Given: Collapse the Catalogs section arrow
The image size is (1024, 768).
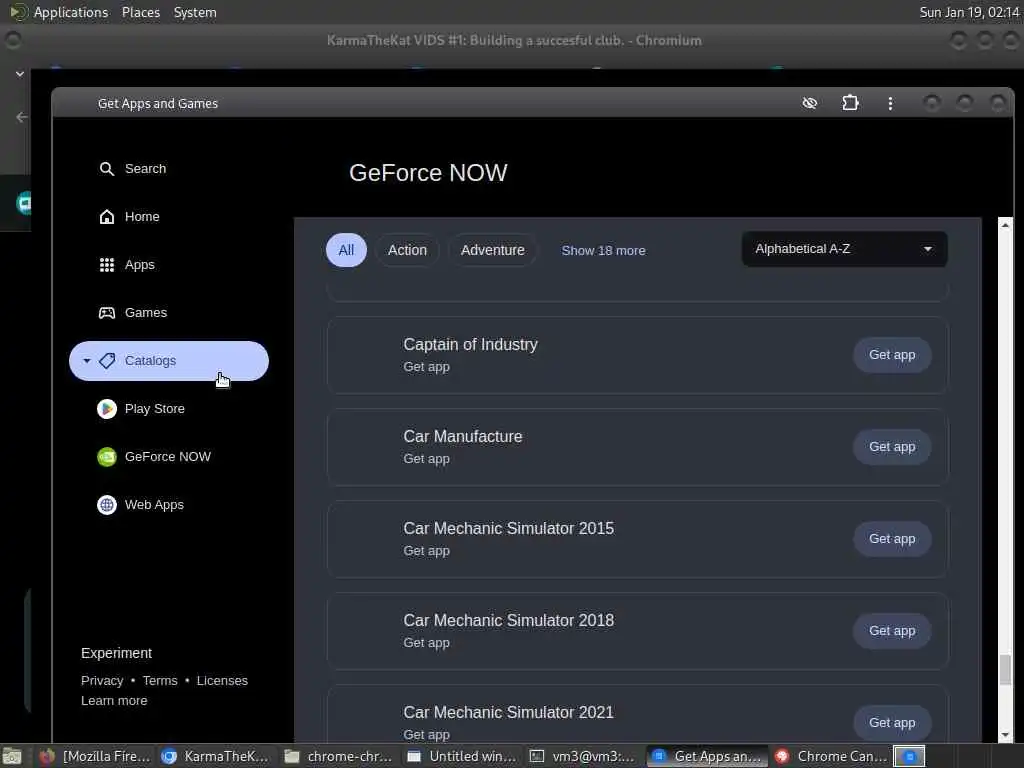Looking at the screenshot, I should click(86, 360).
